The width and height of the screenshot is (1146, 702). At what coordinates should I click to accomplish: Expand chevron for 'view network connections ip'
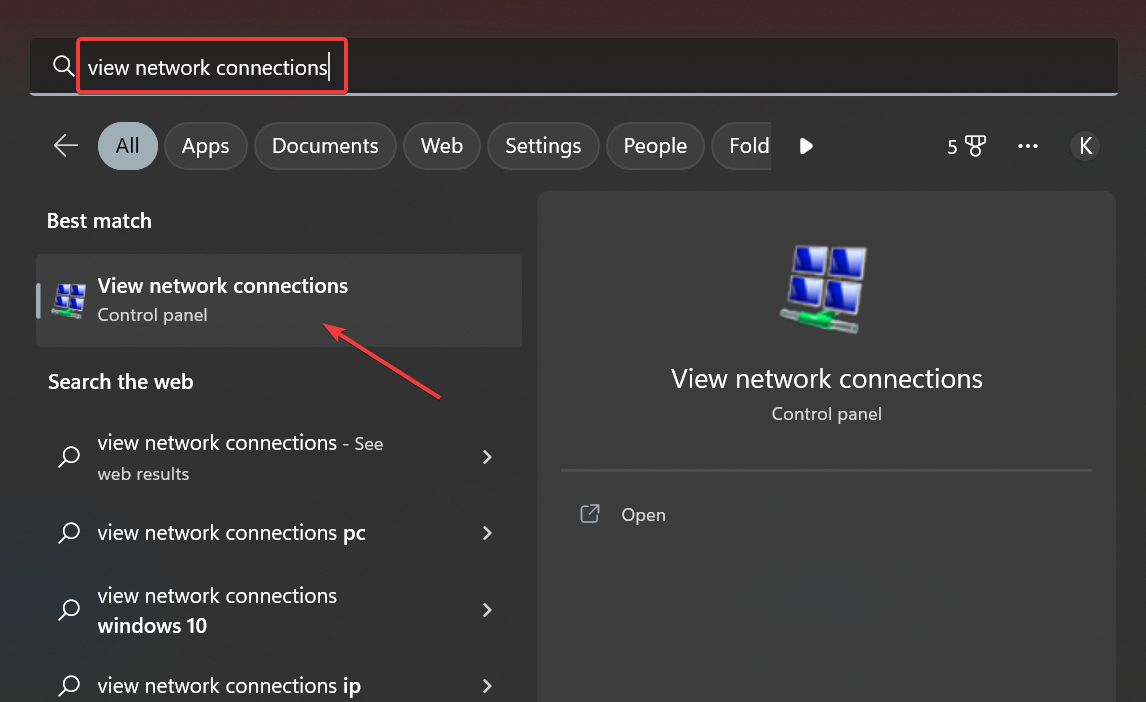tap(487, 685)
